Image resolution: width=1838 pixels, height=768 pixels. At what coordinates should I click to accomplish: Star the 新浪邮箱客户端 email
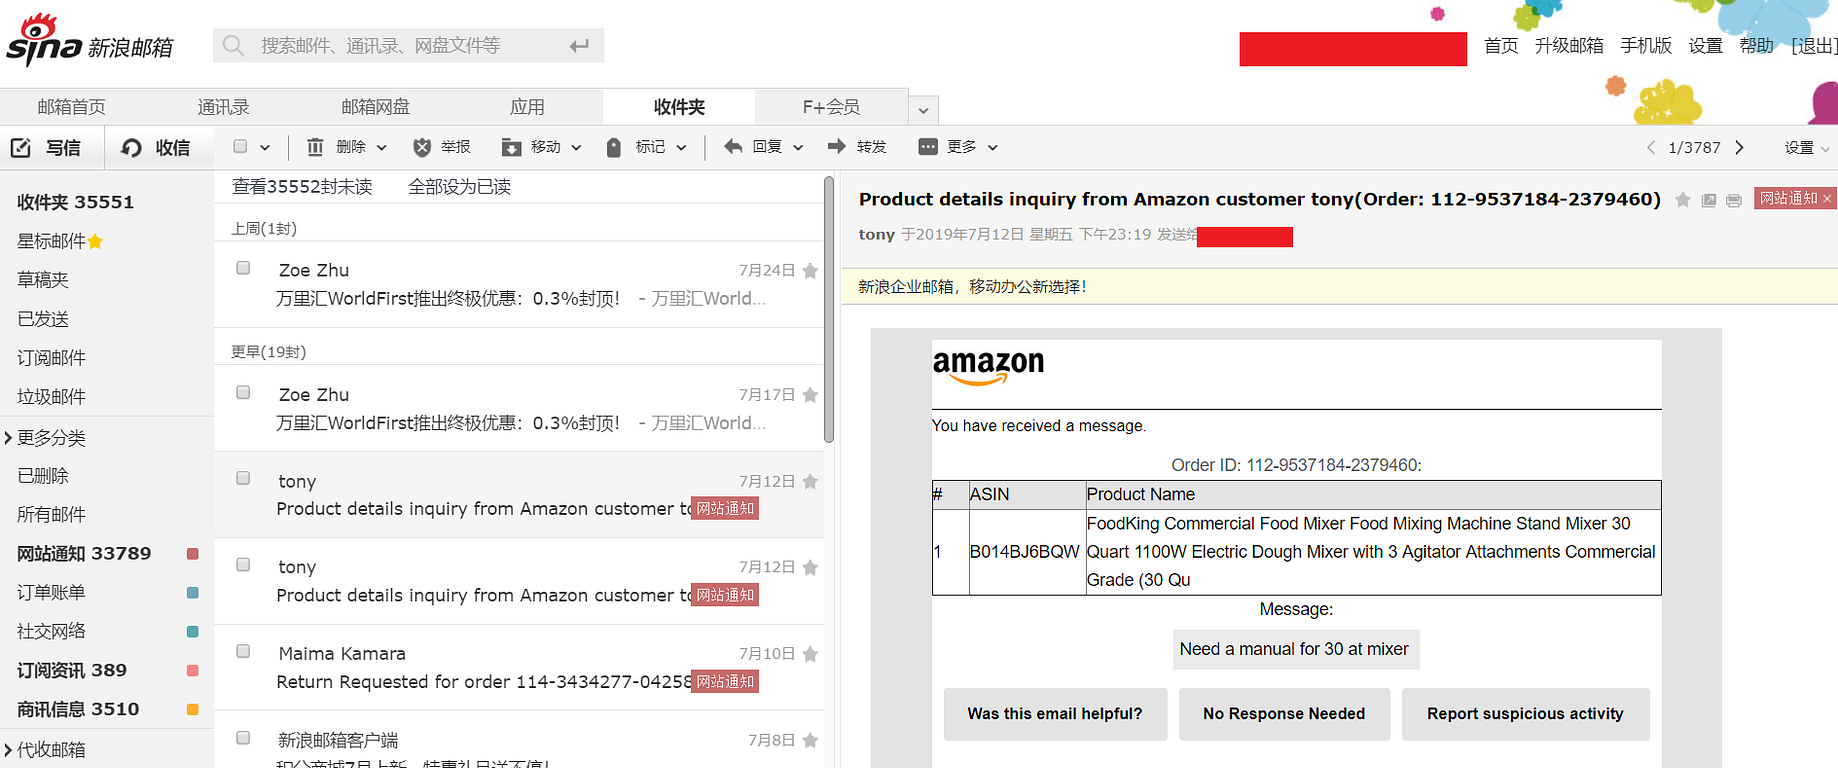coord(810,740)
